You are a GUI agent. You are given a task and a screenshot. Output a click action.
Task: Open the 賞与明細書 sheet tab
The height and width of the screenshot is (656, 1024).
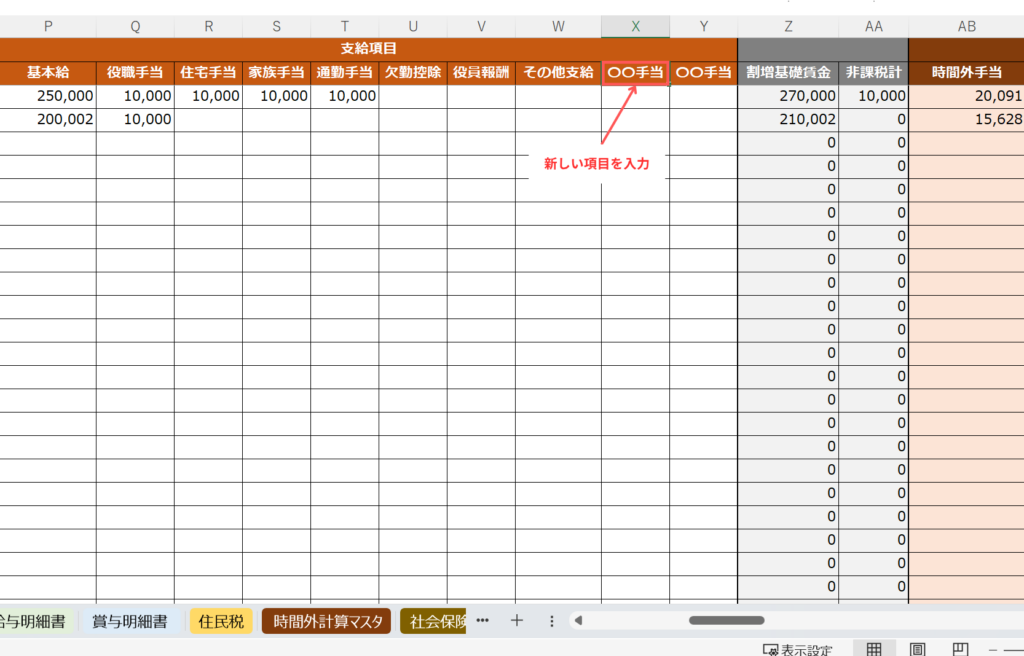pos(128,621)
